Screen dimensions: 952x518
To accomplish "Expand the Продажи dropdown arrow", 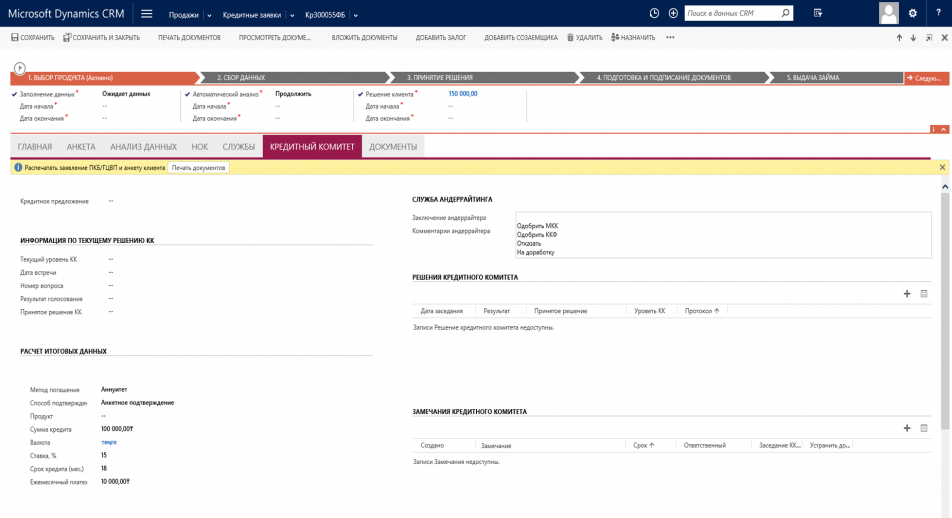I will coord(209,15).
